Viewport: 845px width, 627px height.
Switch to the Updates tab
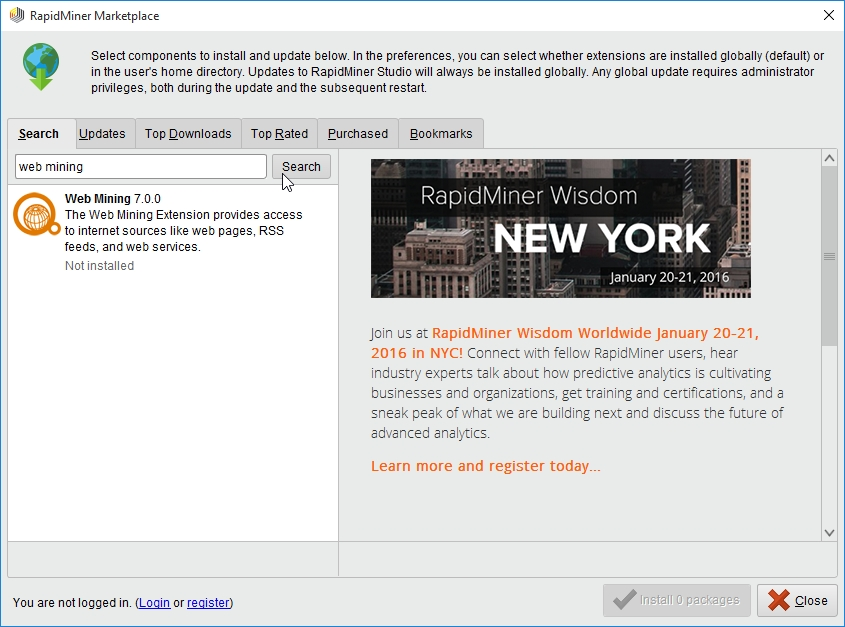pyautogui.click(x=104, y=133)
